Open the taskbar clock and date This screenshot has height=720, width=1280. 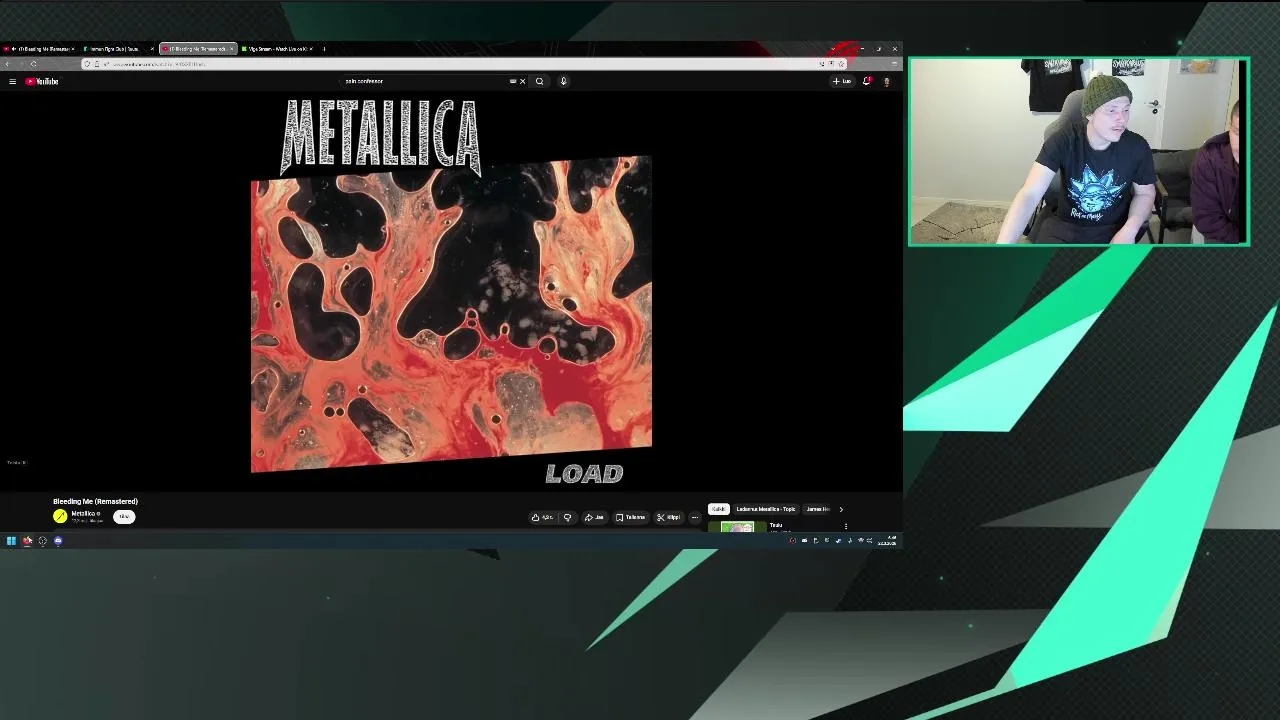pos(888,541)
